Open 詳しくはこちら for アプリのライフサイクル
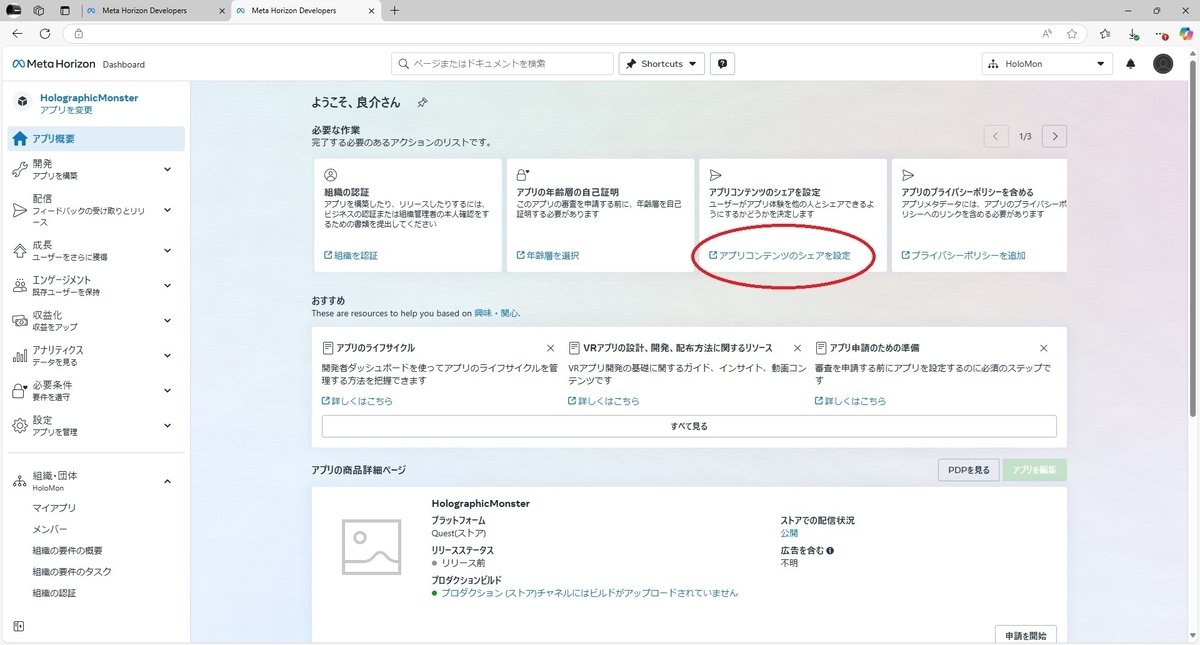1200x645 pixels. [x=357, y=401]
